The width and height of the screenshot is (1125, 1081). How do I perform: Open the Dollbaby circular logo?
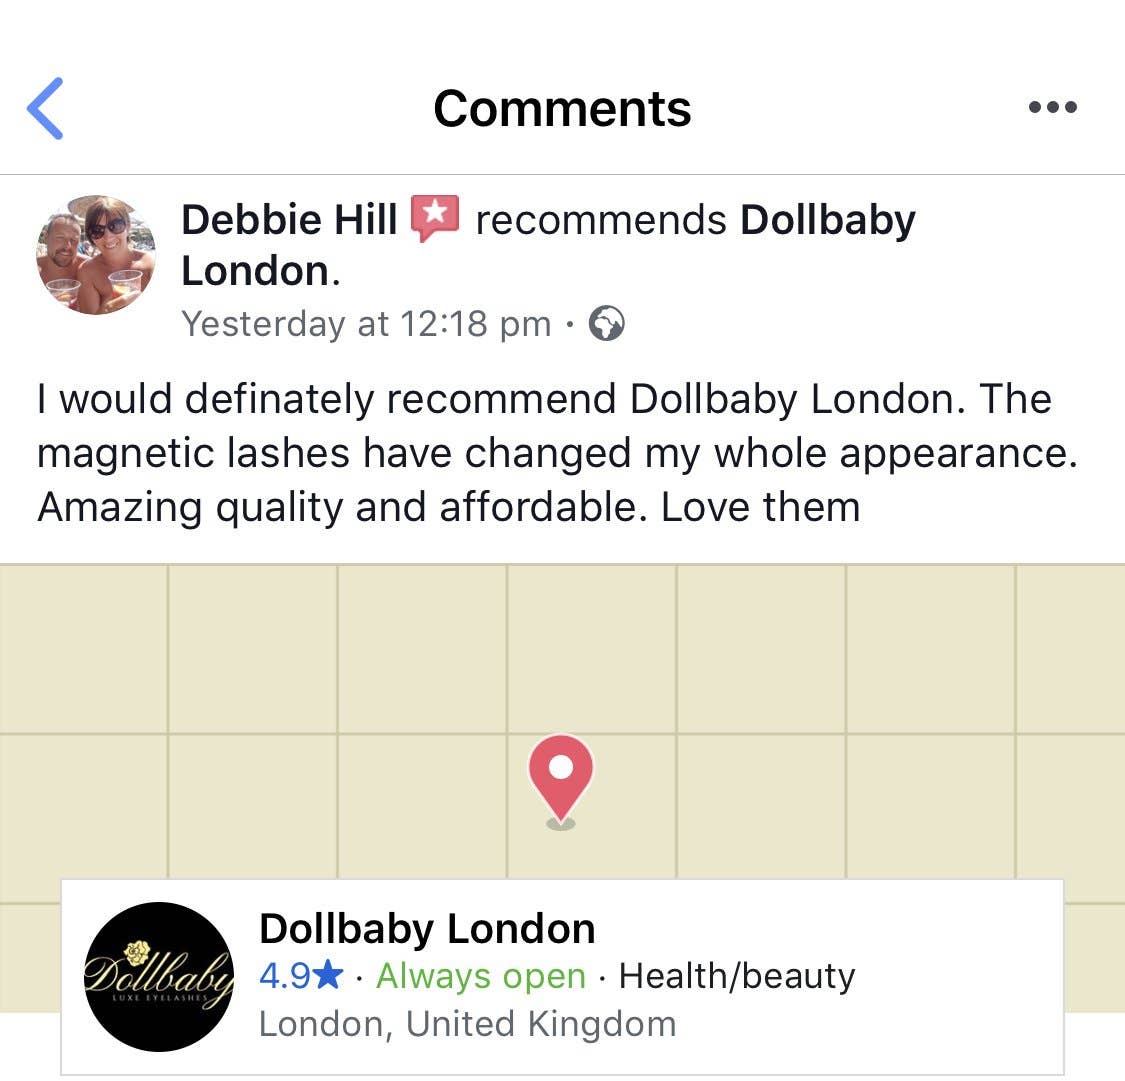[159, 977]
